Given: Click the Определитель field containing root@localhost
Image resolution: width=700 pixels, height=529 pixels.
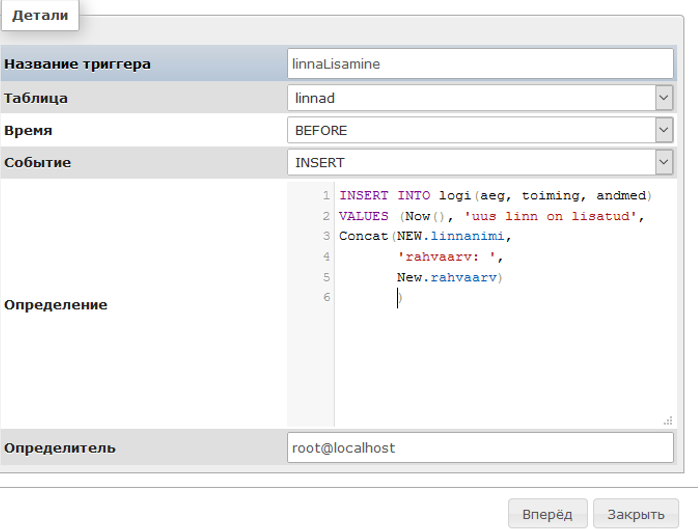Looking at the screenshot, I should click(x=480, y=448).
